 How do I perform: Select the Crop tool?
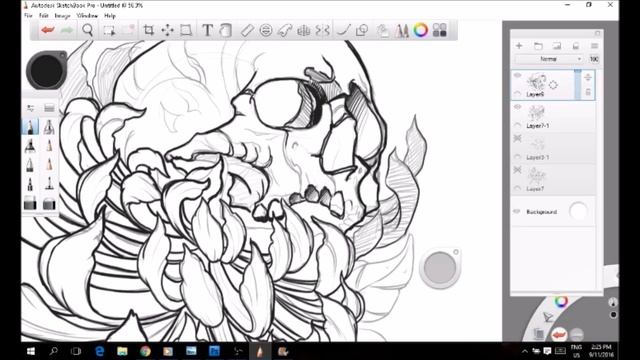pos(149,30)
